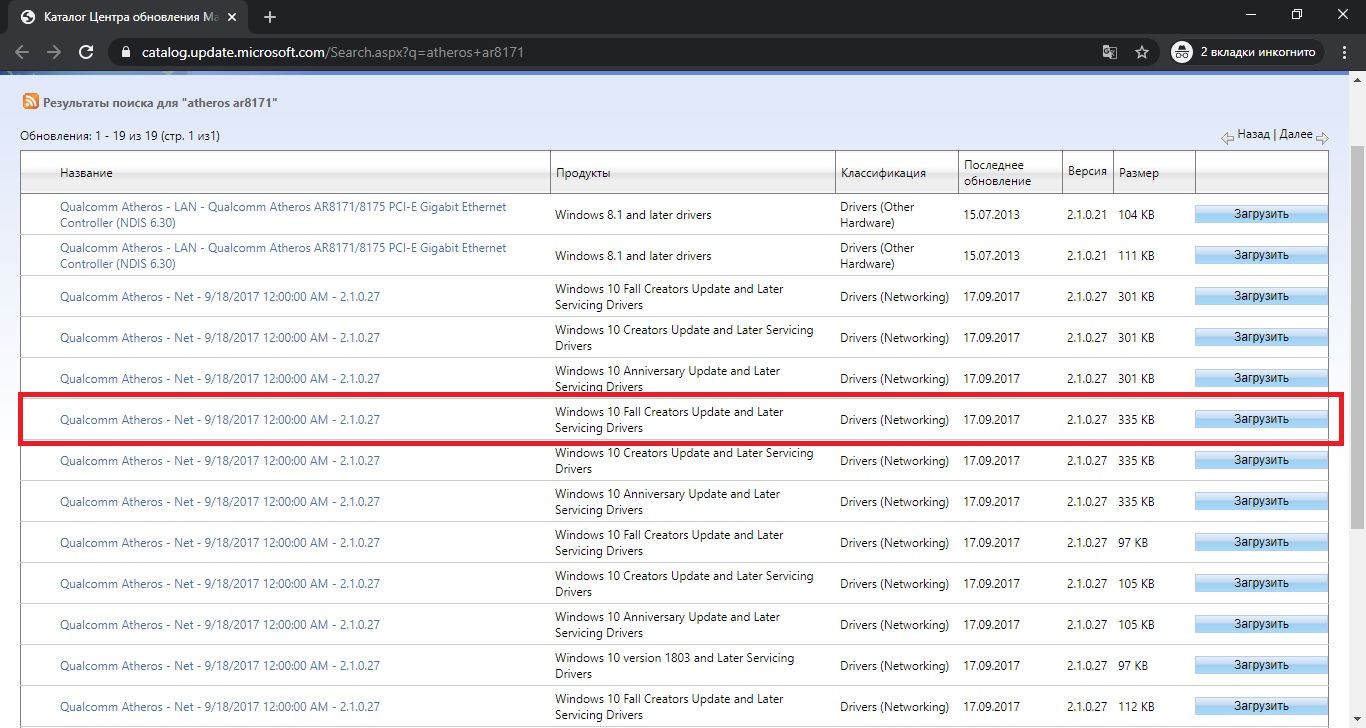
Task: Click the address bar URL
Action: [335, 52]
